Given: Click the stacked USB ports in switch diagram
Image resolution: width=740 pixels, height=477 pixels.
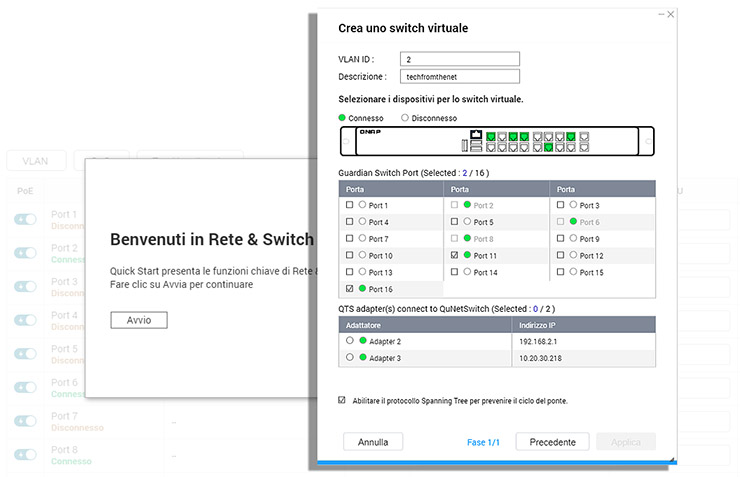Looking at the screenshot, I should coord(476,147).
